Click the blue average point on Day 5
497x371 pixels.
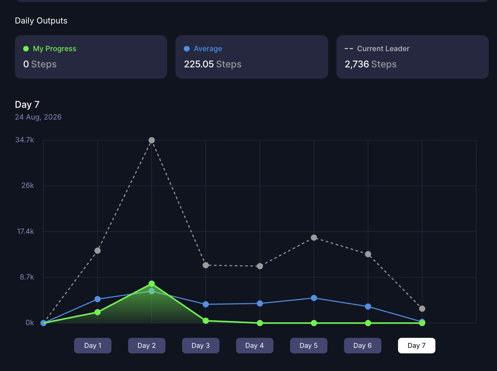(314, 298)
